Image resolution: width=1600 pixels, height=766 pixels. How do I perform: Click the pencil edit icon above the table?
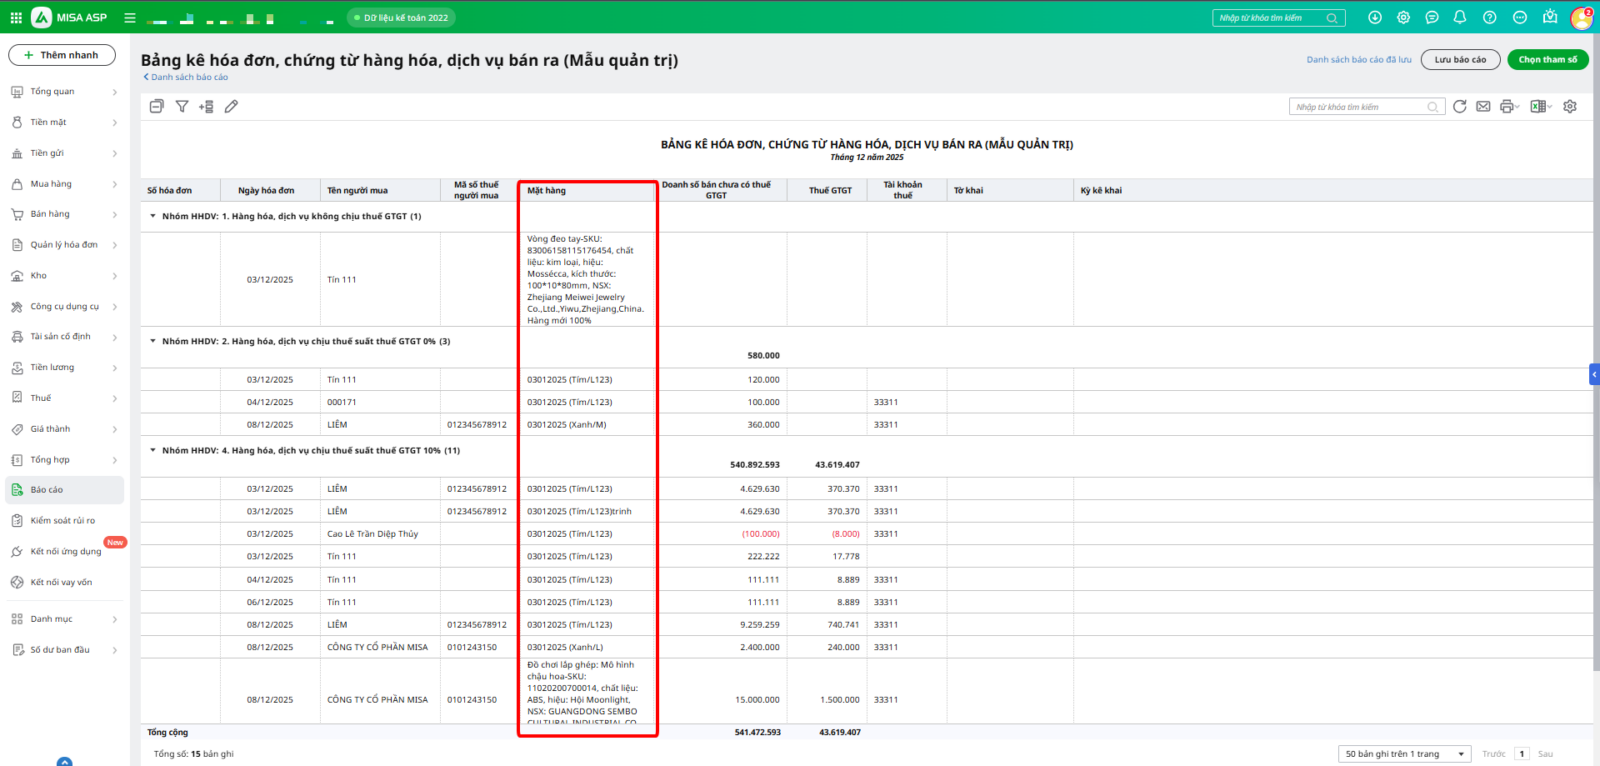point(231,106)
